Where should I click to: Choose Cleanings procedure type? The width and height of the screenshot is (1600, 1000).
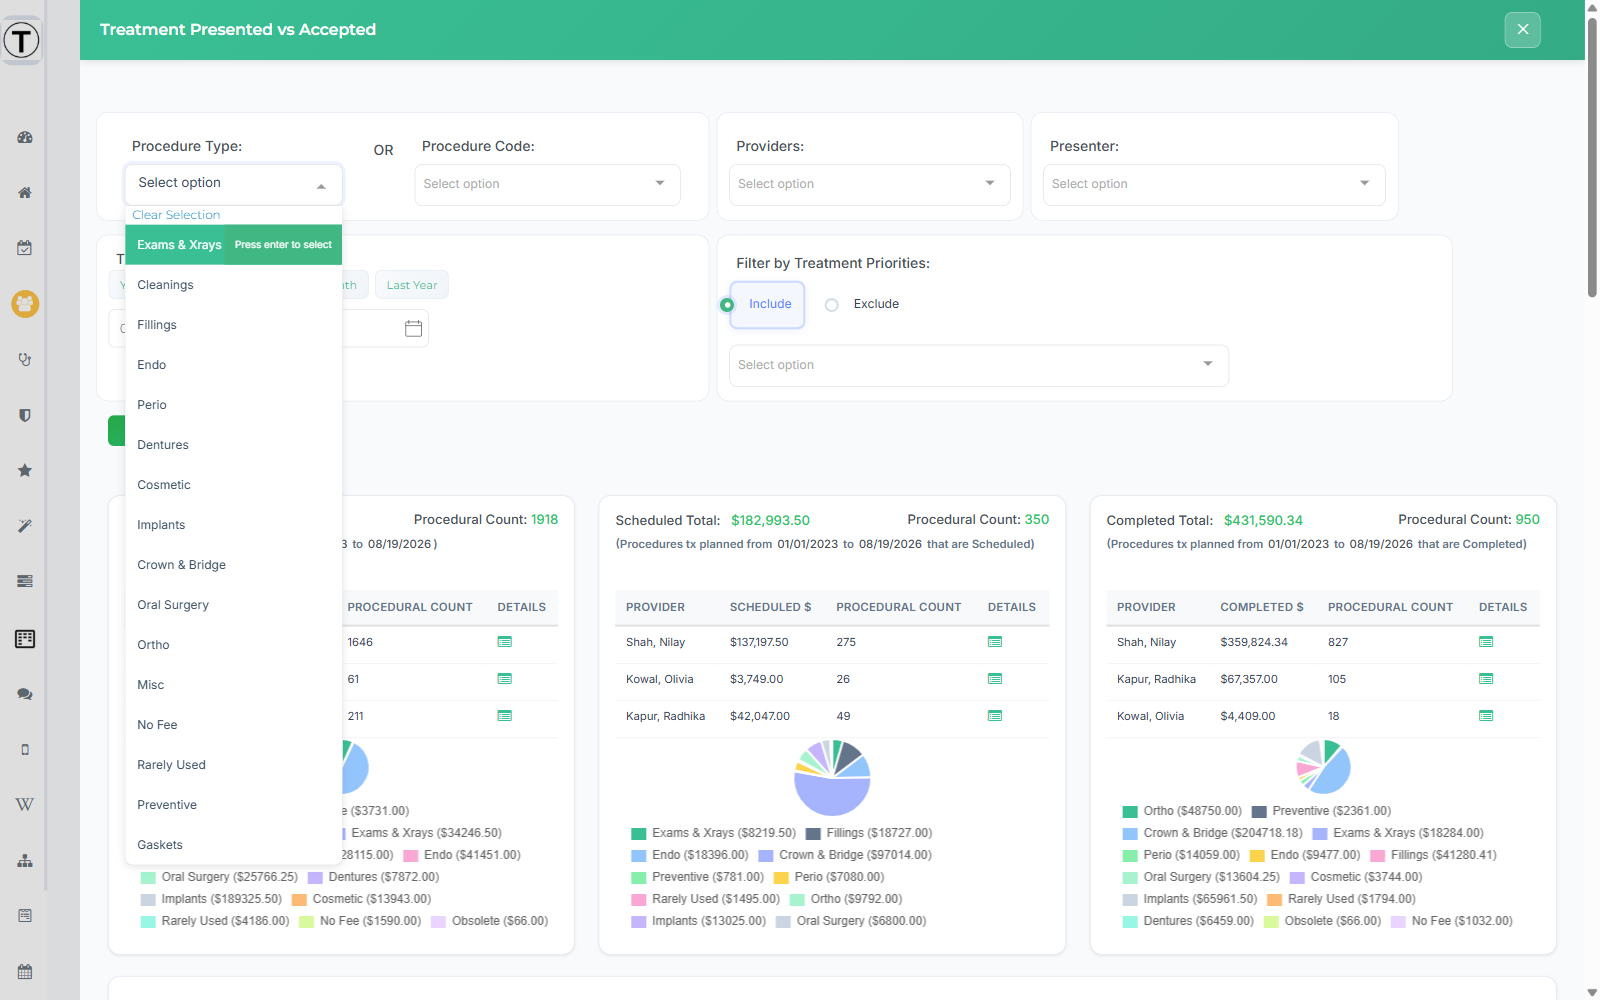(233, 285)
